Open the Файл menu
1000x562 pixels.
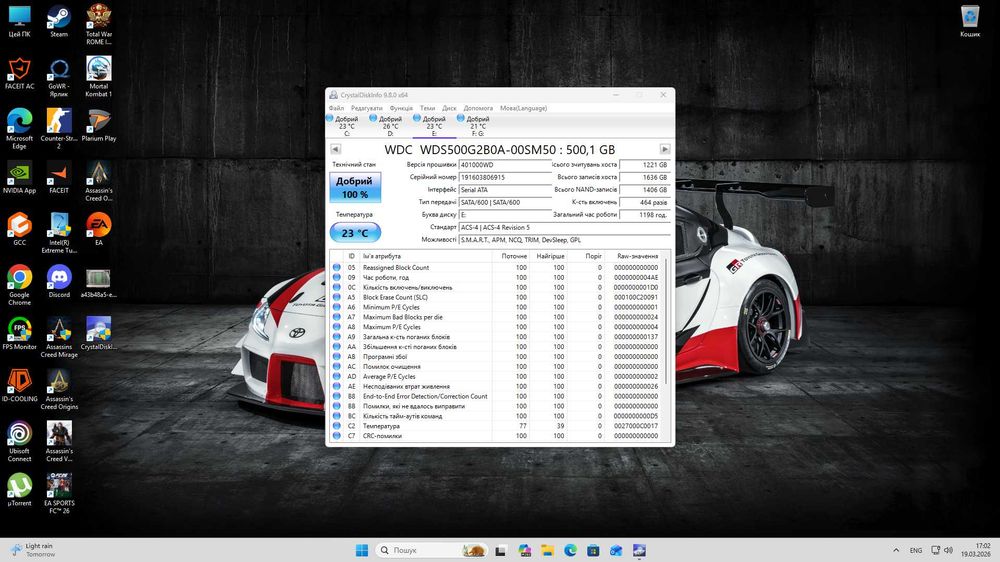pos(336,108)
